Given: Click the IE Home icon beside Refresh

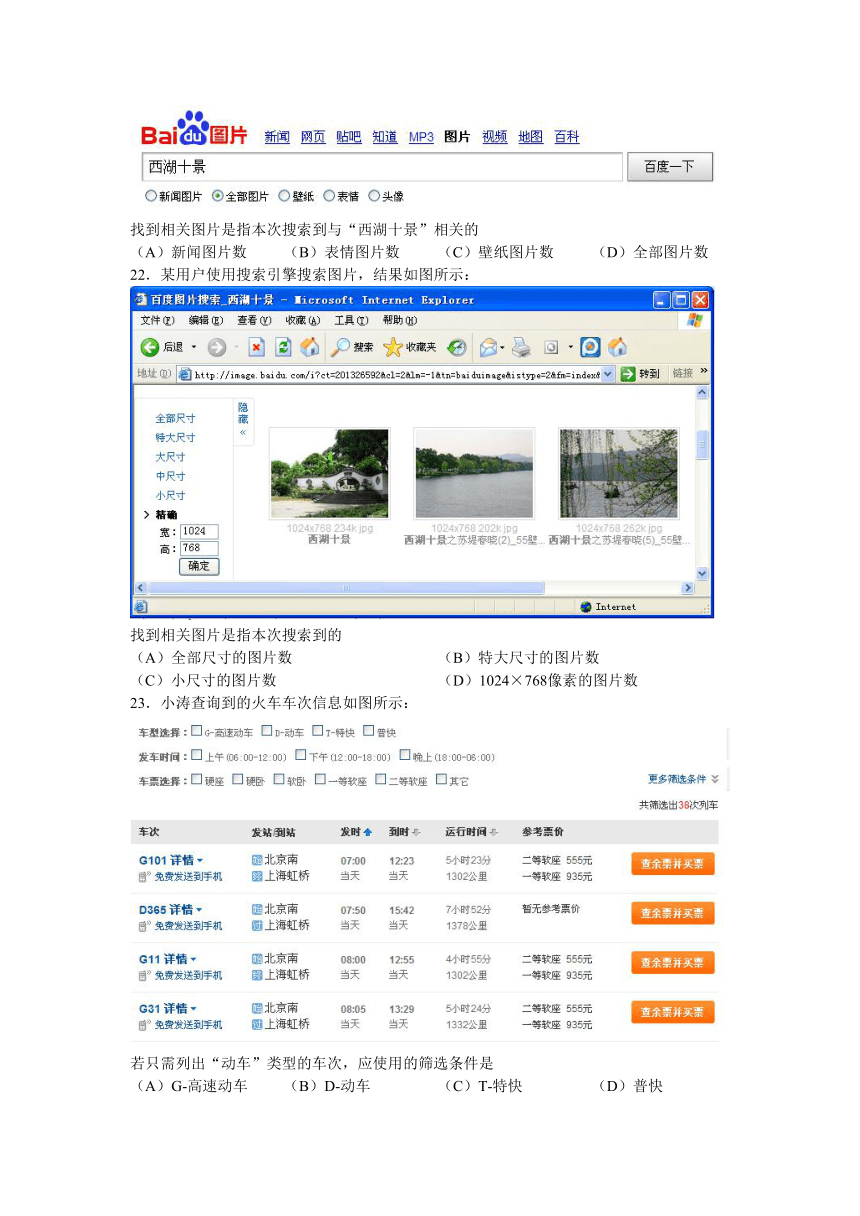Looking at the screenshot, I should pyautogui.click(x=310, y=347).
